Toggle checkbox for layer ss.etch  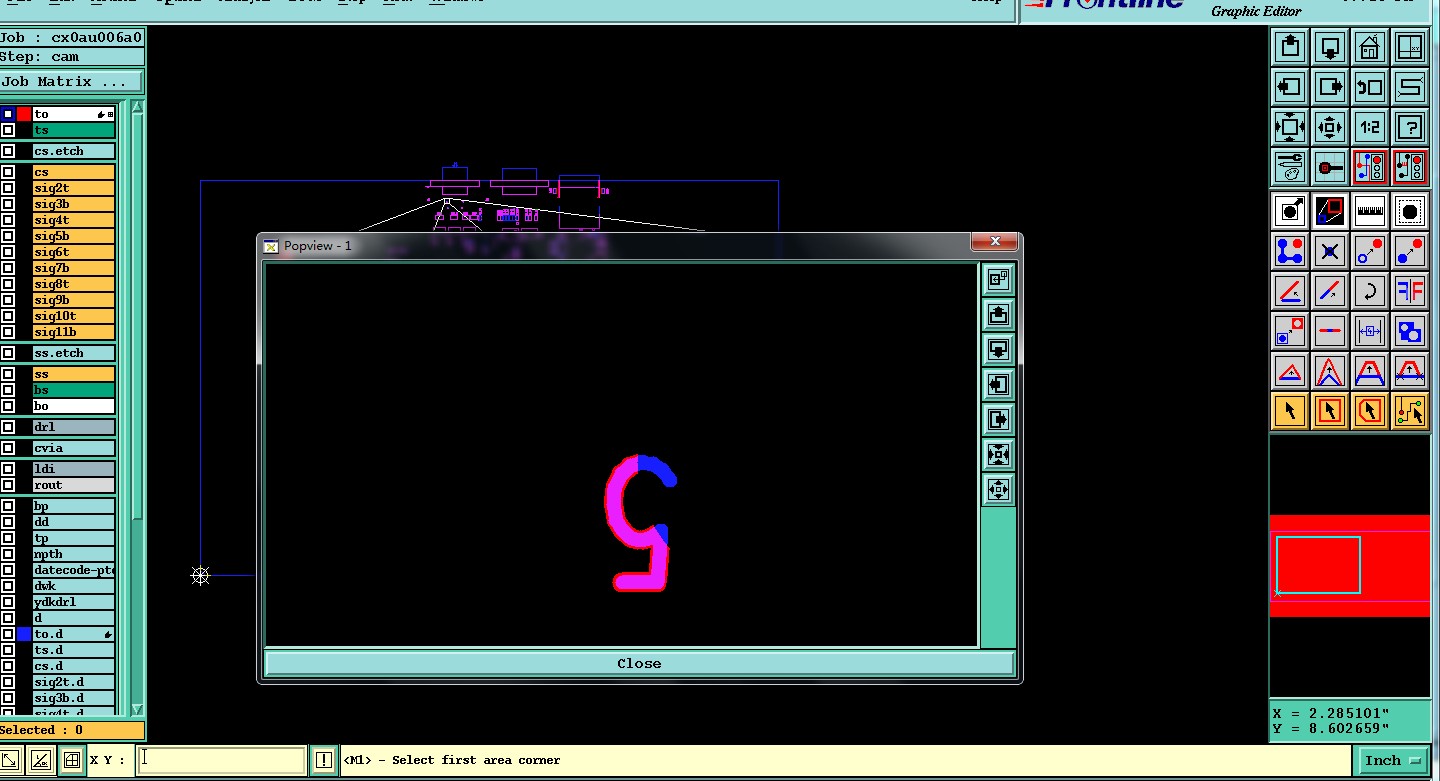[x=8, y=353]
